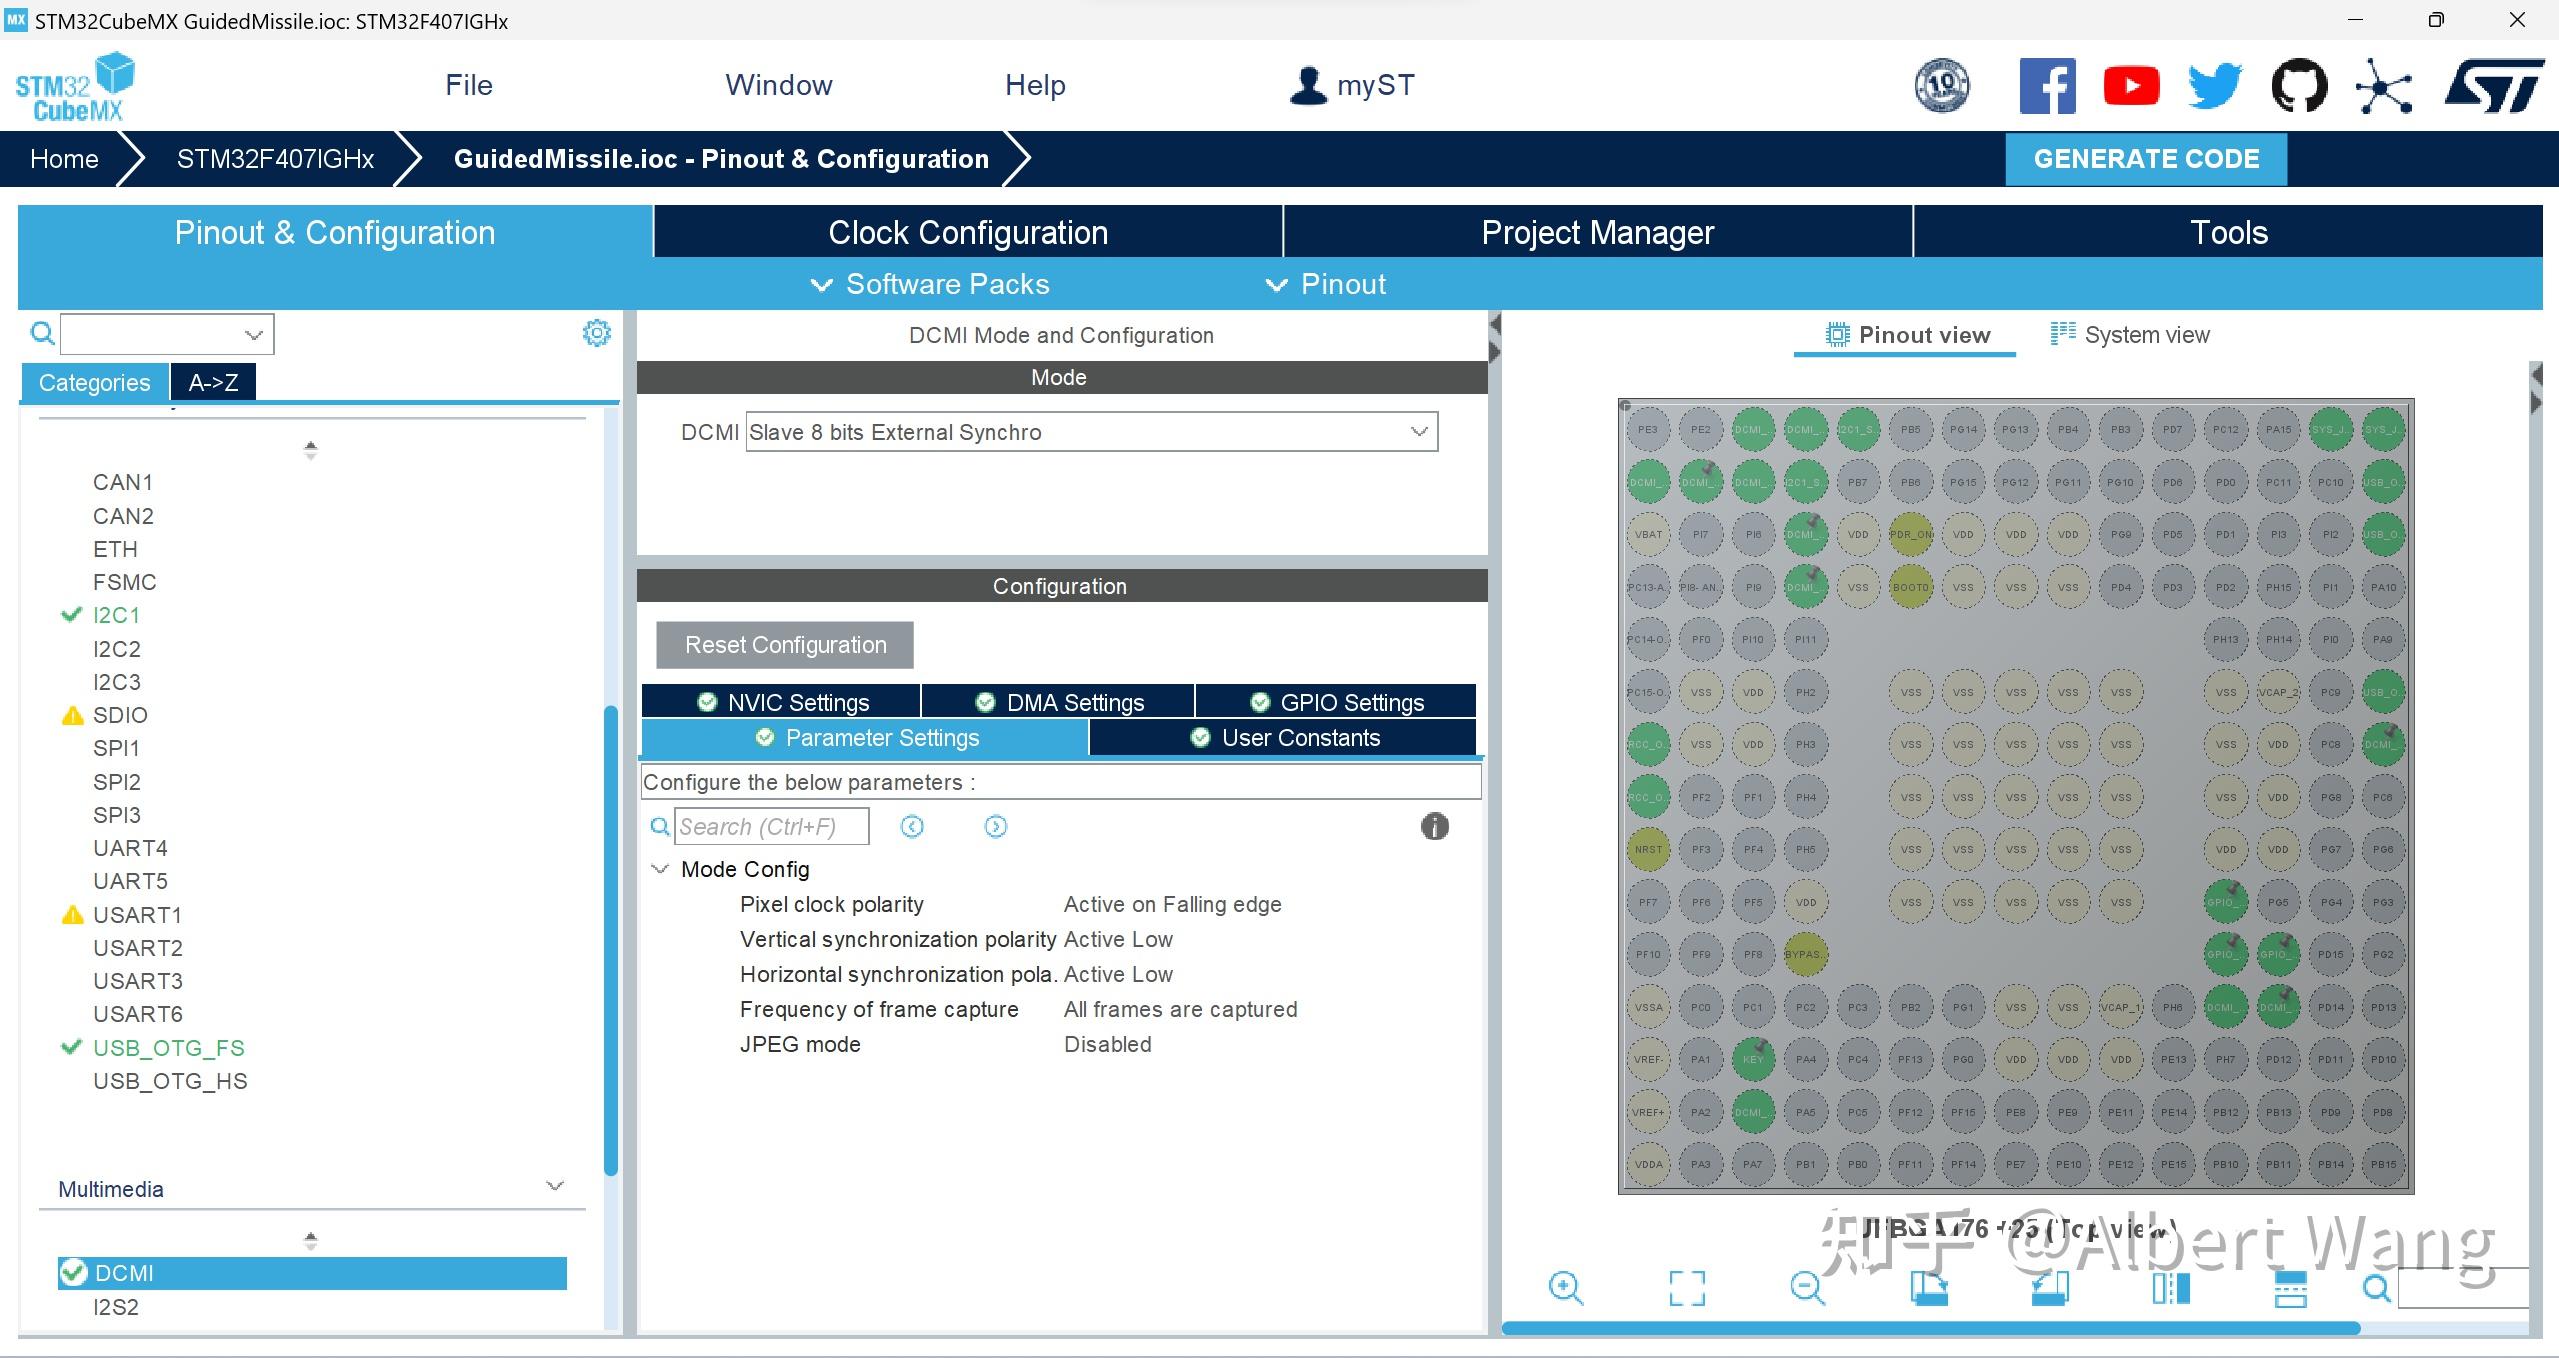Click the SDIO warning icon
The image size is (2559, 1358).
(72, 715)
